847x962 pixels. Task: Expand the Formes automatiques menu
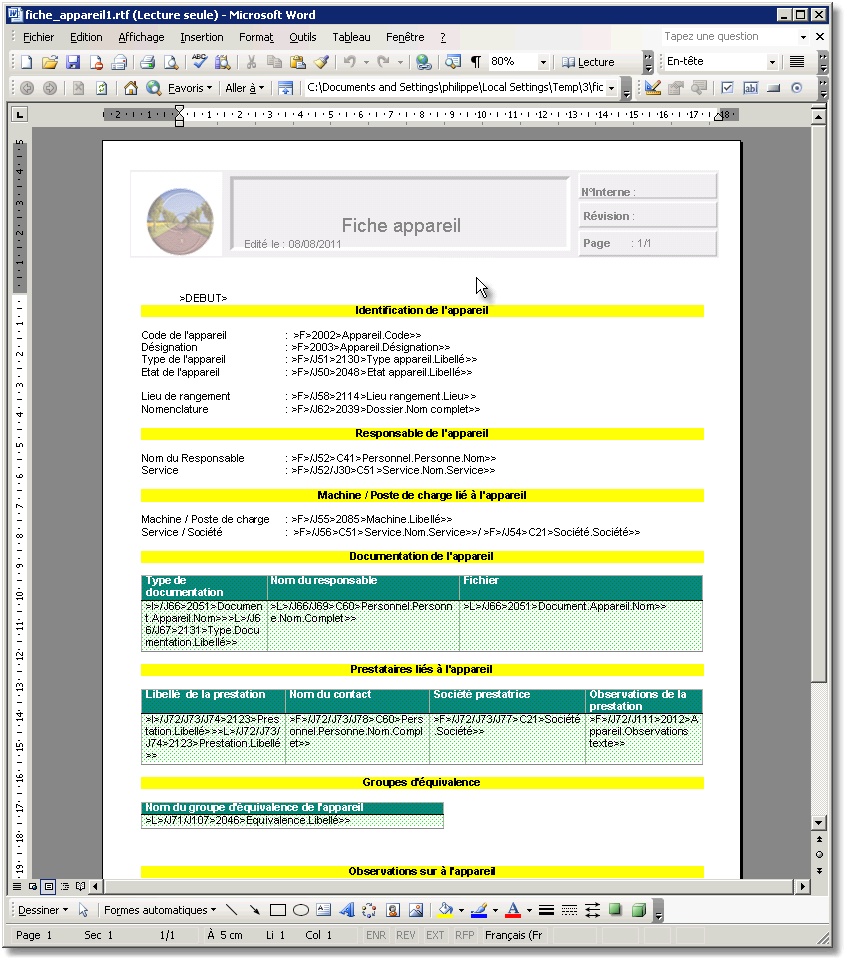[160, 910]
